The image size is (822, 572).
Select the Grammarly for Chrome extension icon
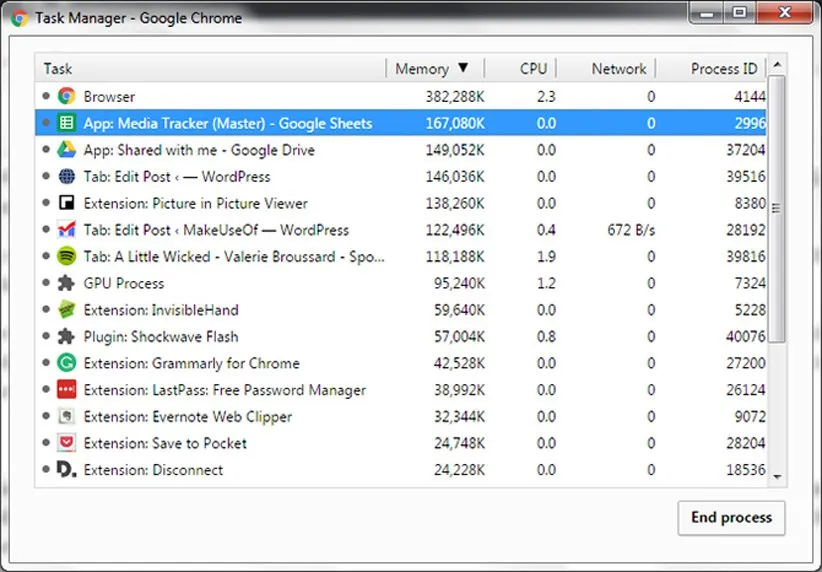(x=67, y=364)
